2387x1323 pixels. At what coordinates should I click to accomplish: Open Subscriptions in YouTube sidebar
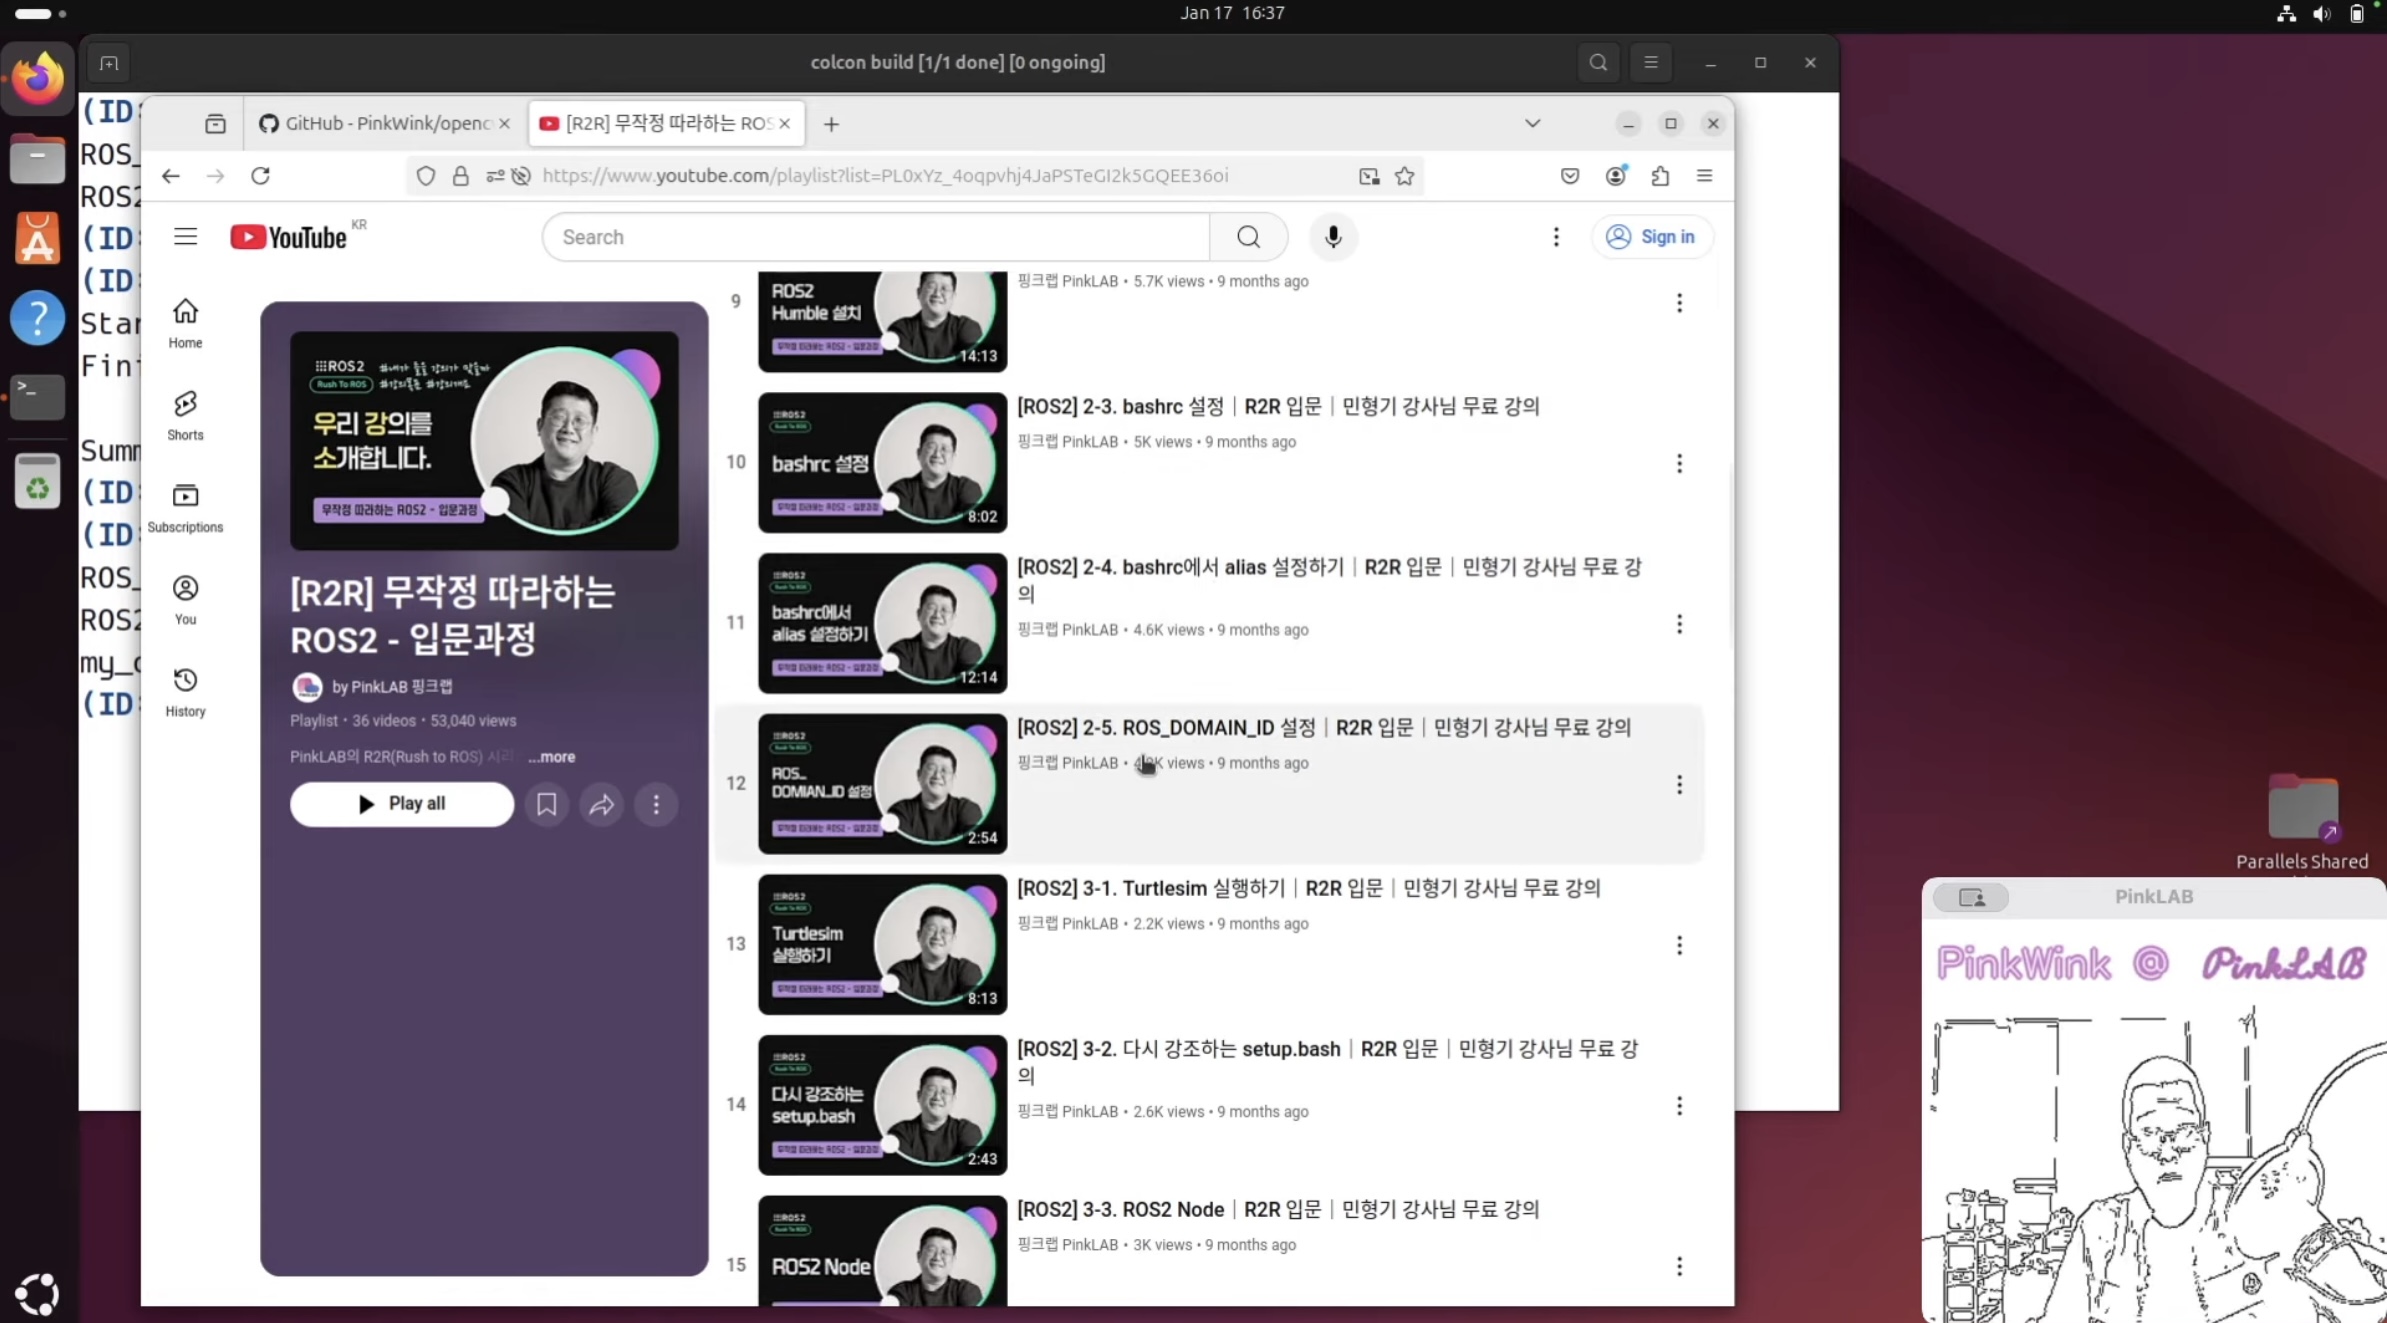tap(185, 506)
